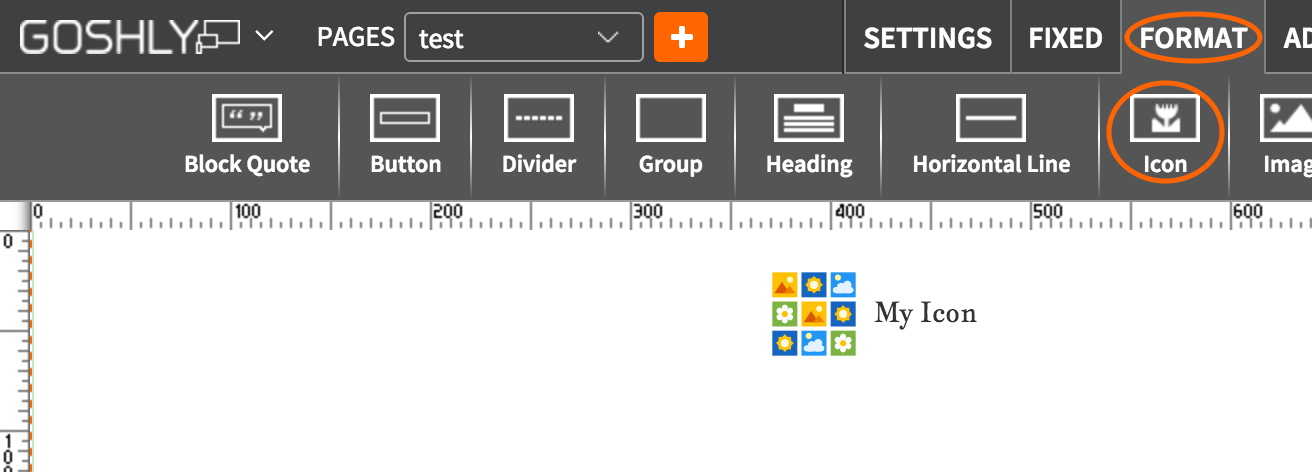Select the colorful tile icon on canvas

click(814, 314)
